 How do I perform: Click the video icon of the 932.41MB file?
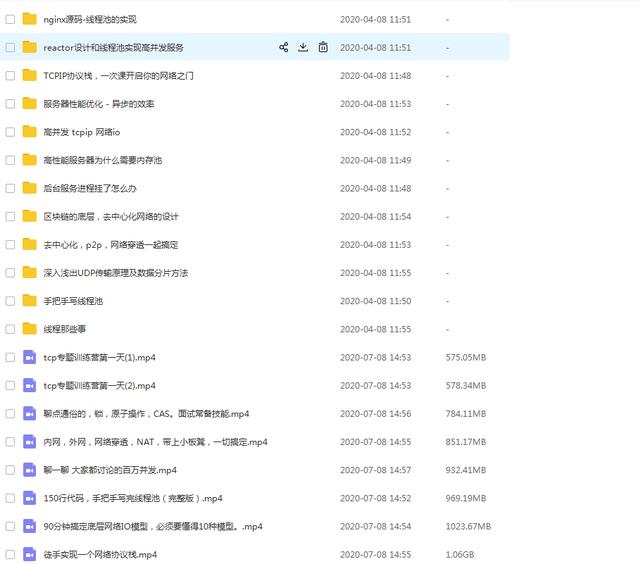pos(29,470)
